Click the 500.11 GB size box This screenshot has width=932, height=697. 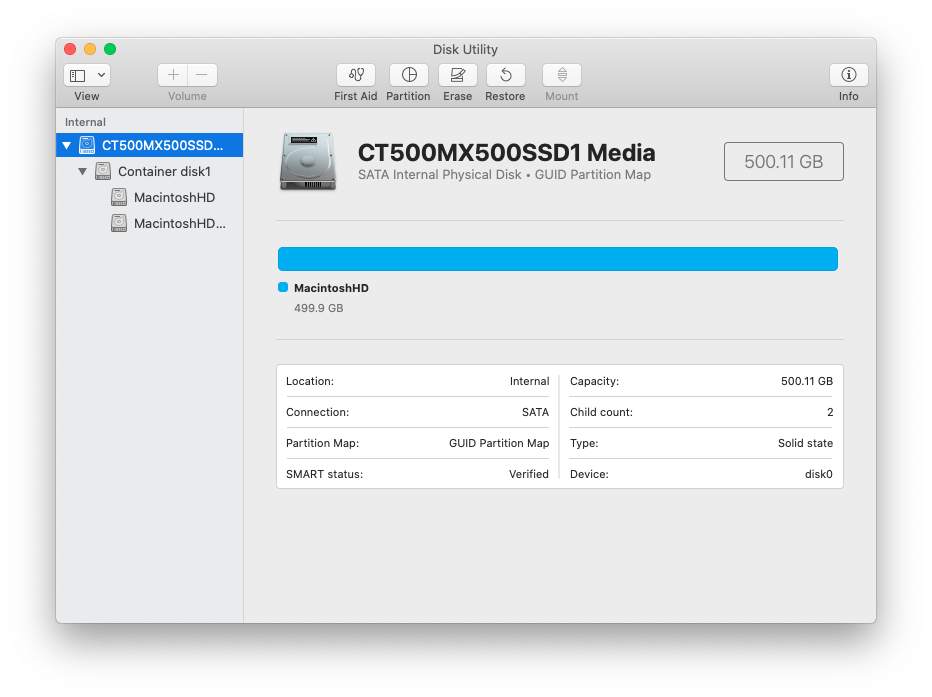pyautogui.click(x=783, y=162)
